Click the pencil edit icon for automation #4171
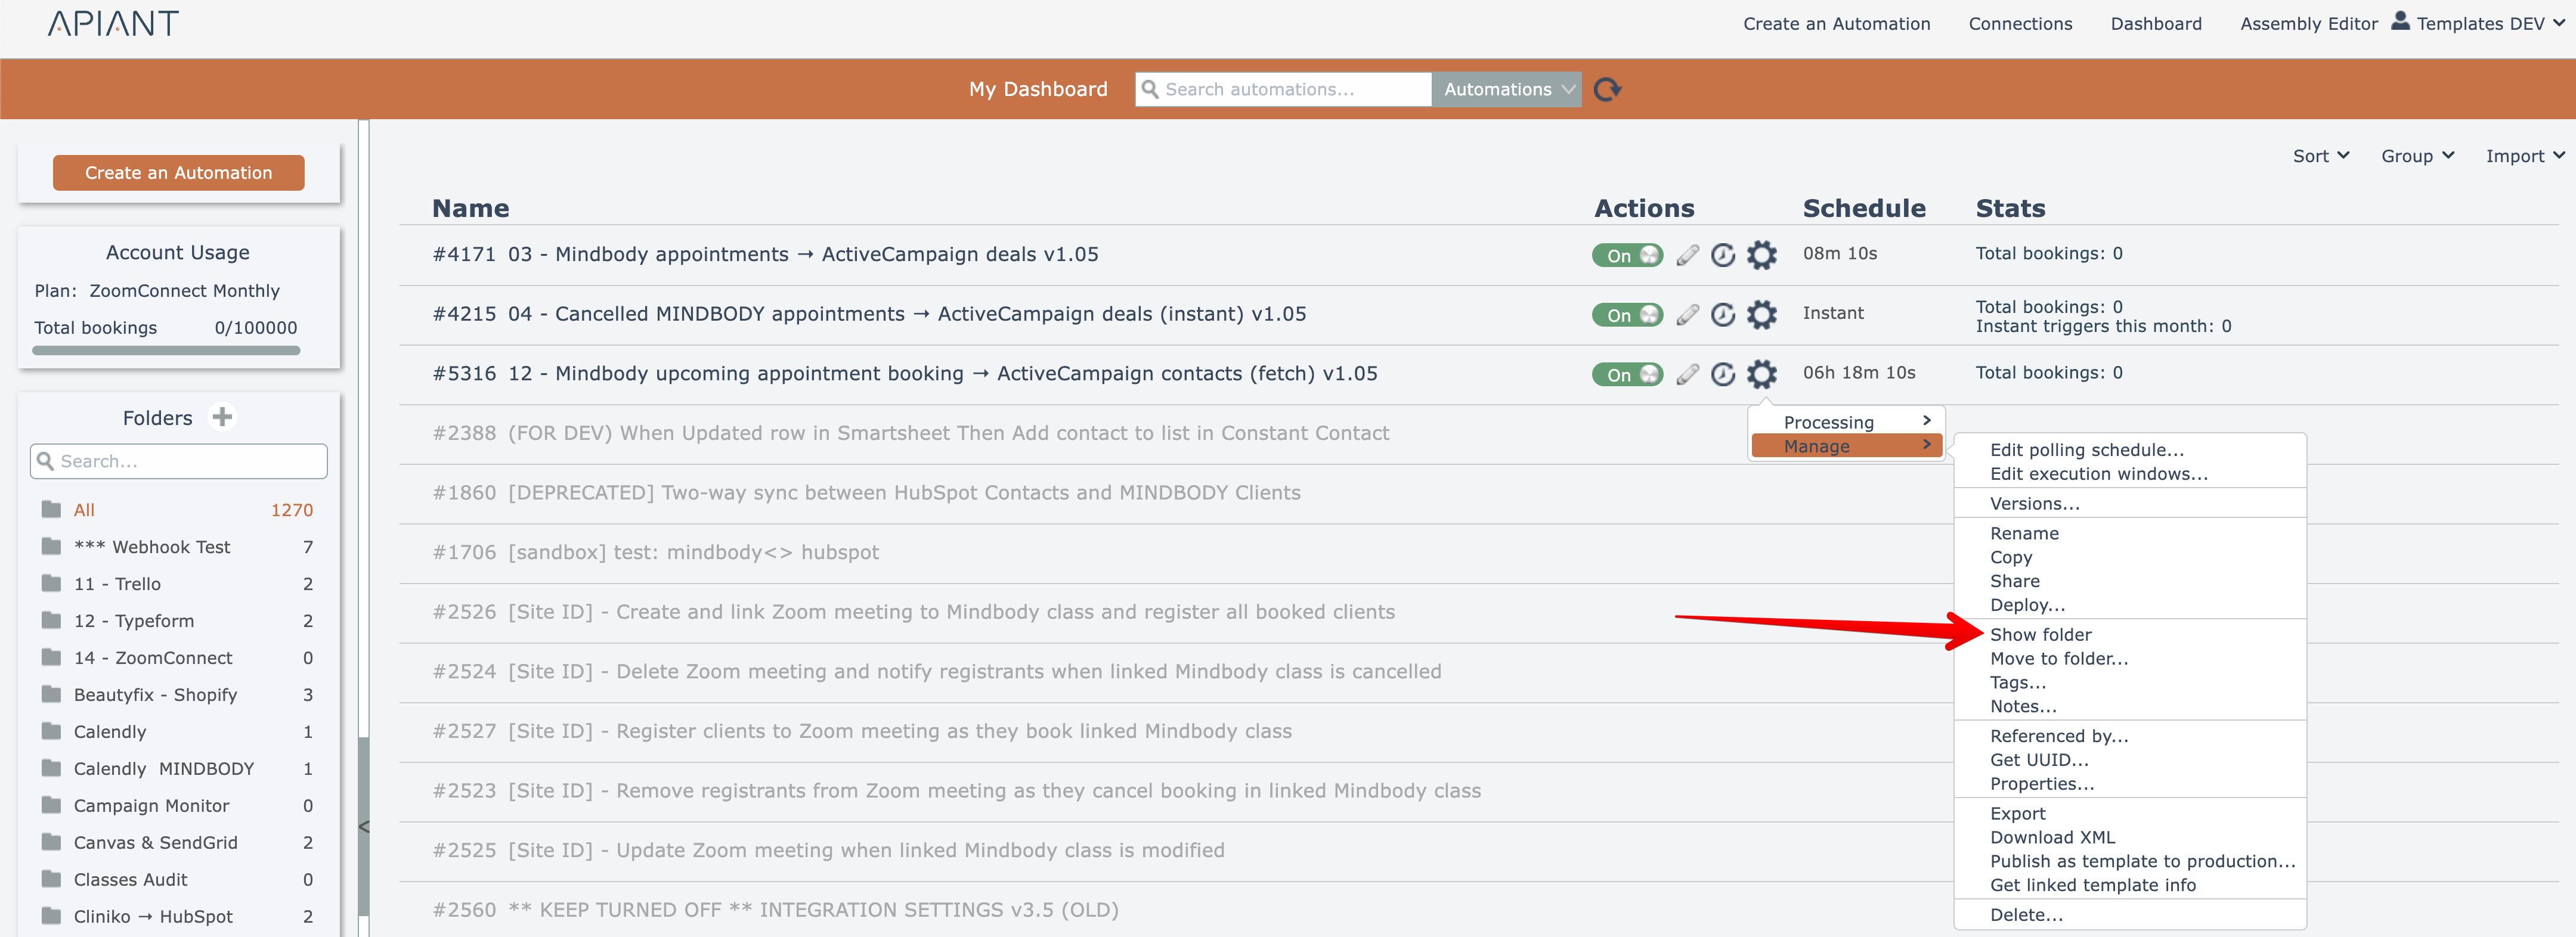 [1687, 256]
